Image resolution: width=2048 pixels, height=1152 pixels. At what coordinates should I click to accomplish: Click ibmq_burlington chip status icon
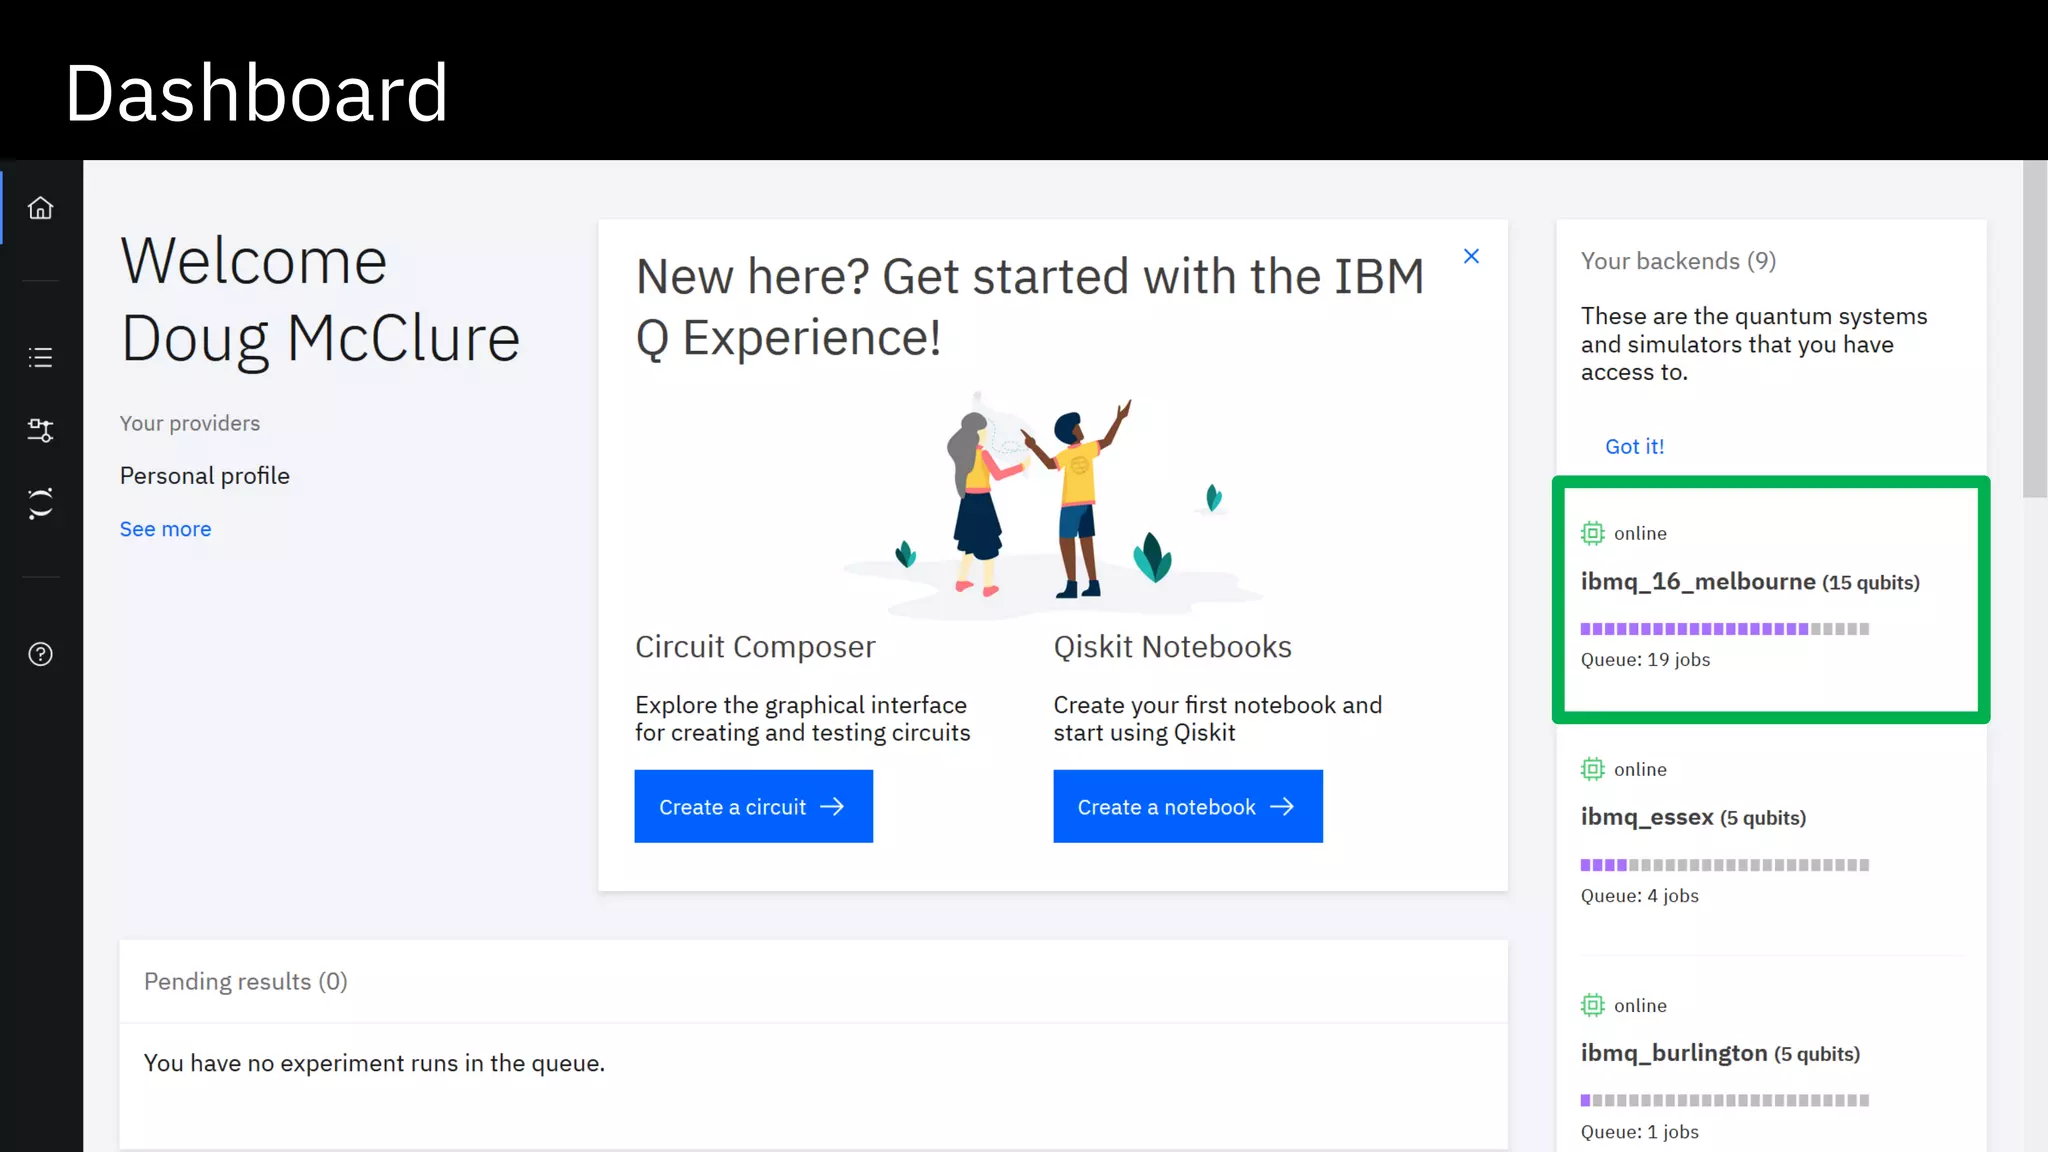[1592, 1005]
